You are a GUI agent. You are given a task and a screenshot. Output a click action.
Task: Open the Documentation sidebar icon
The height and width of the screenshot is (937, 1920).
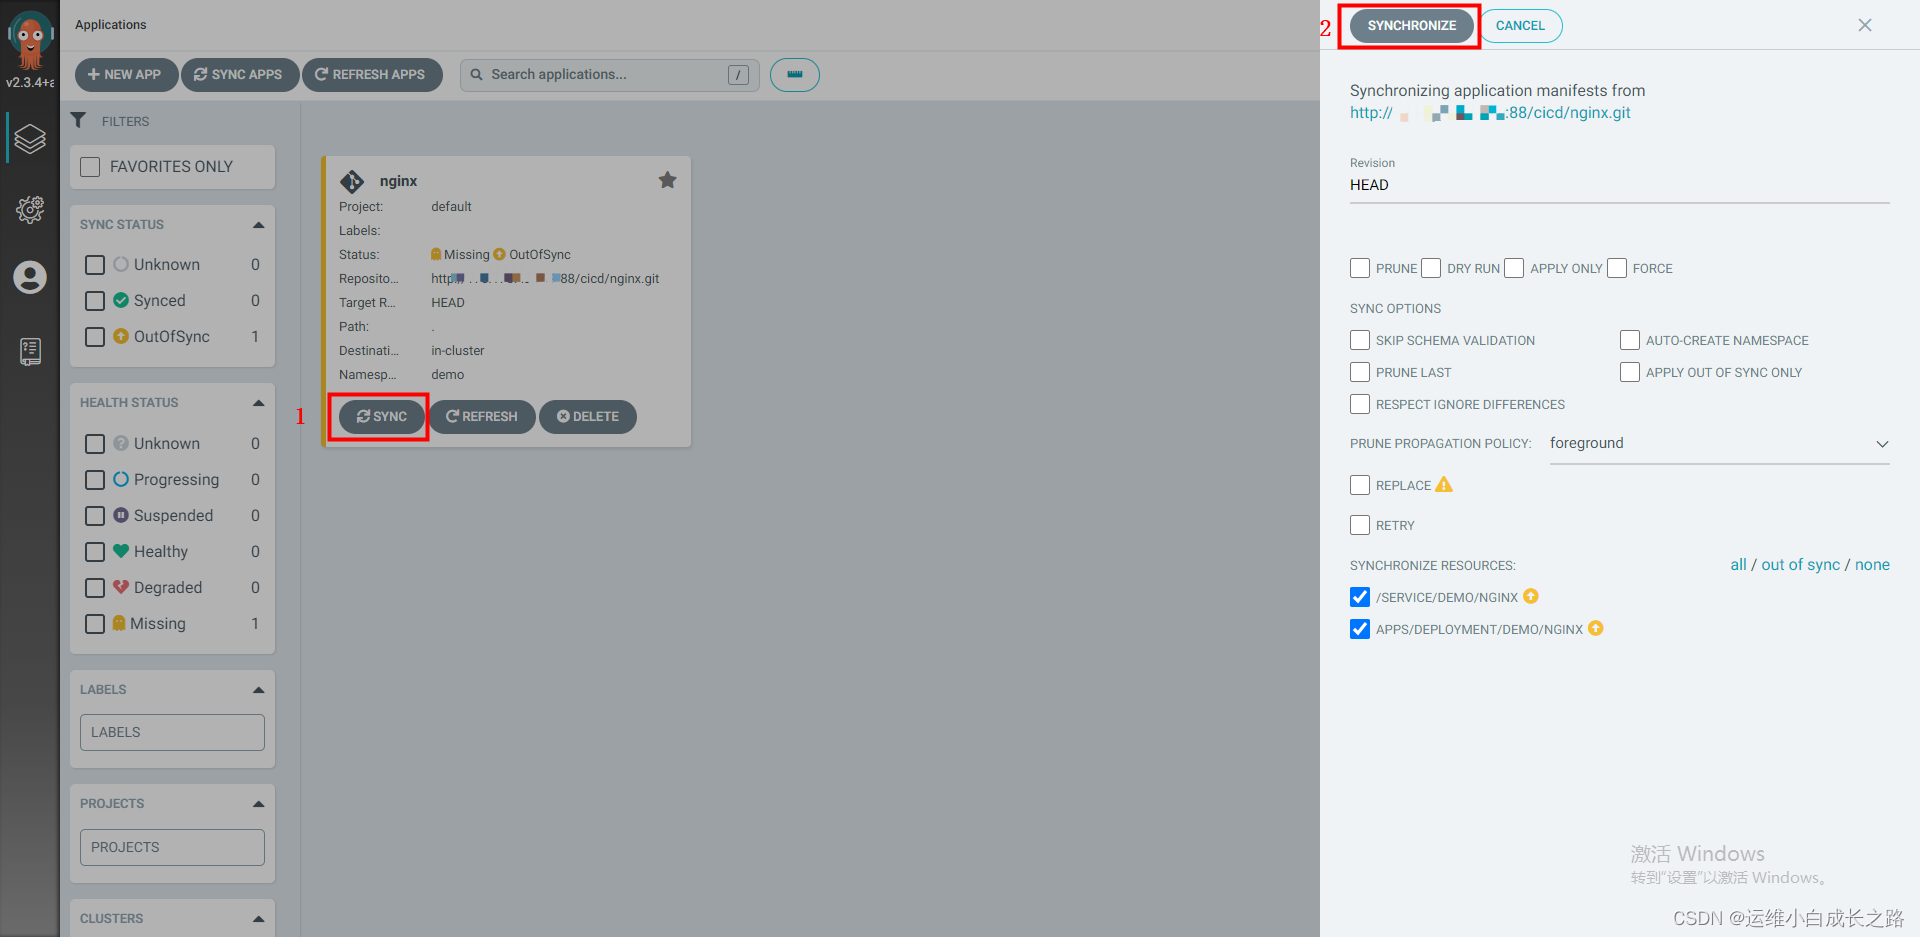click(30, 351)
